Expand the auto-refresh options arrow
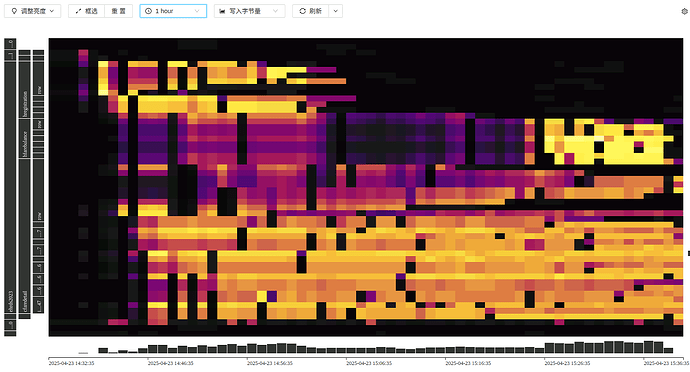 335,11
